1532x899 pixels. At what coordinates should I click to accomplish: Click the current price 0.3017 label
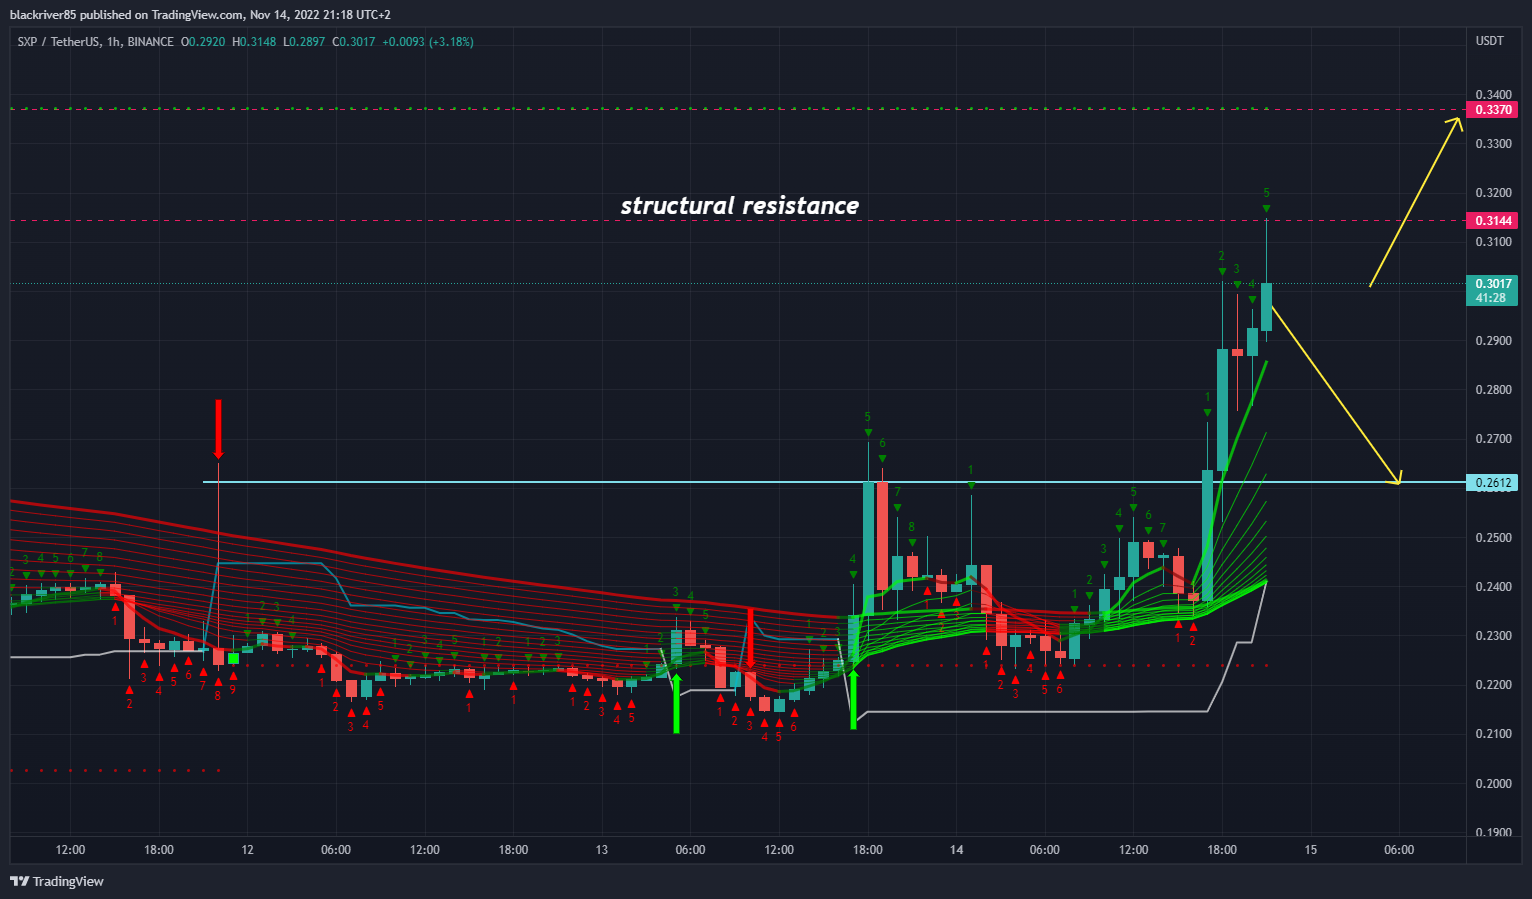tap(1491, 284)
